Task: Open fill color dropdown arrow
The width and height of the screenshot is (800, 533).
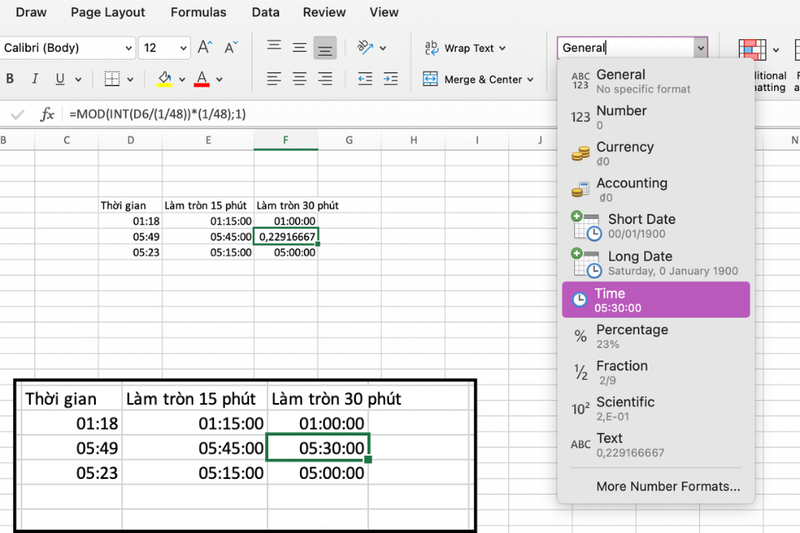Action: tap(182, 79)
